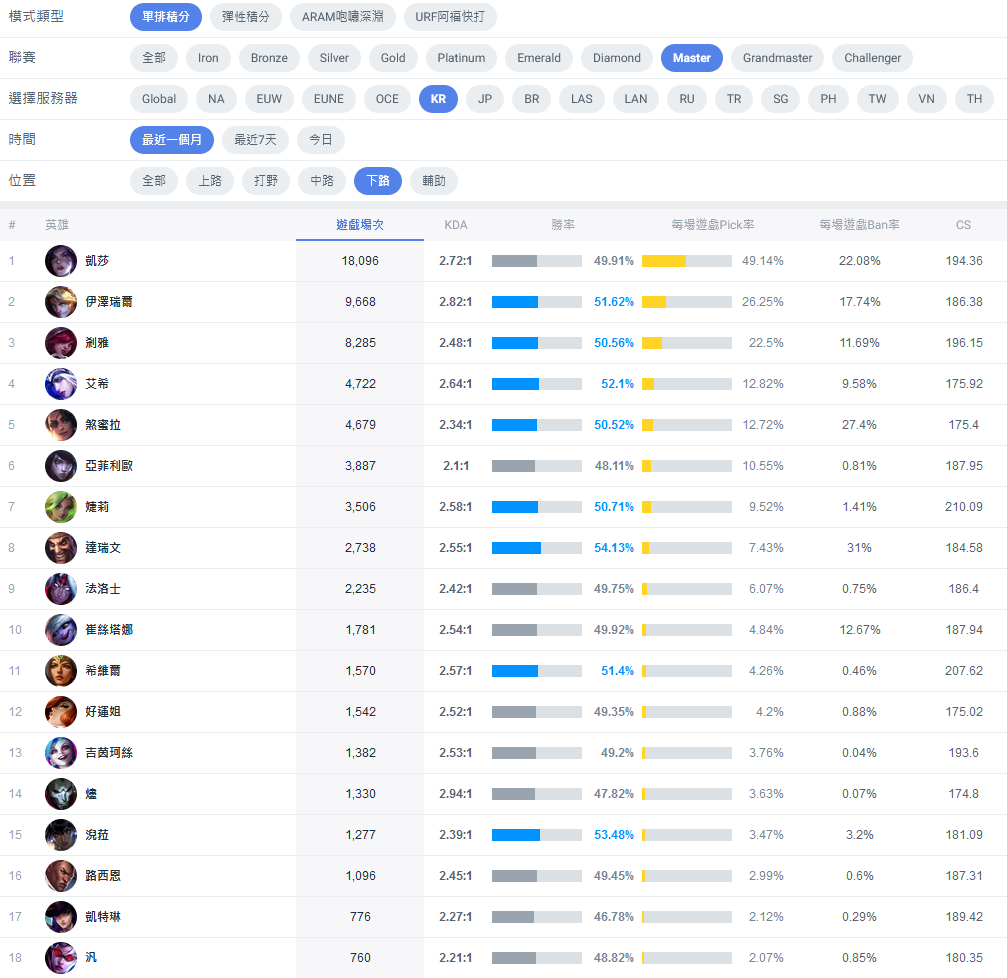Click the 泥菈 champion avatar

(x=61, y=835)
